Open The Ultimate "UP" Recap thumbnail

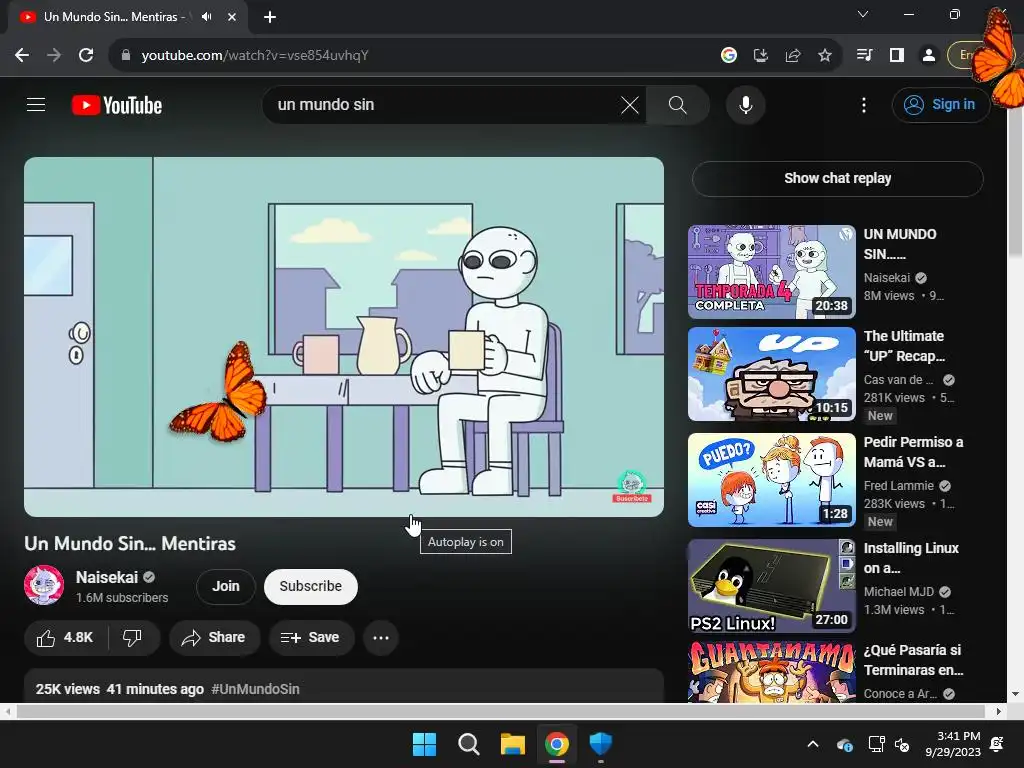[771, 374]
